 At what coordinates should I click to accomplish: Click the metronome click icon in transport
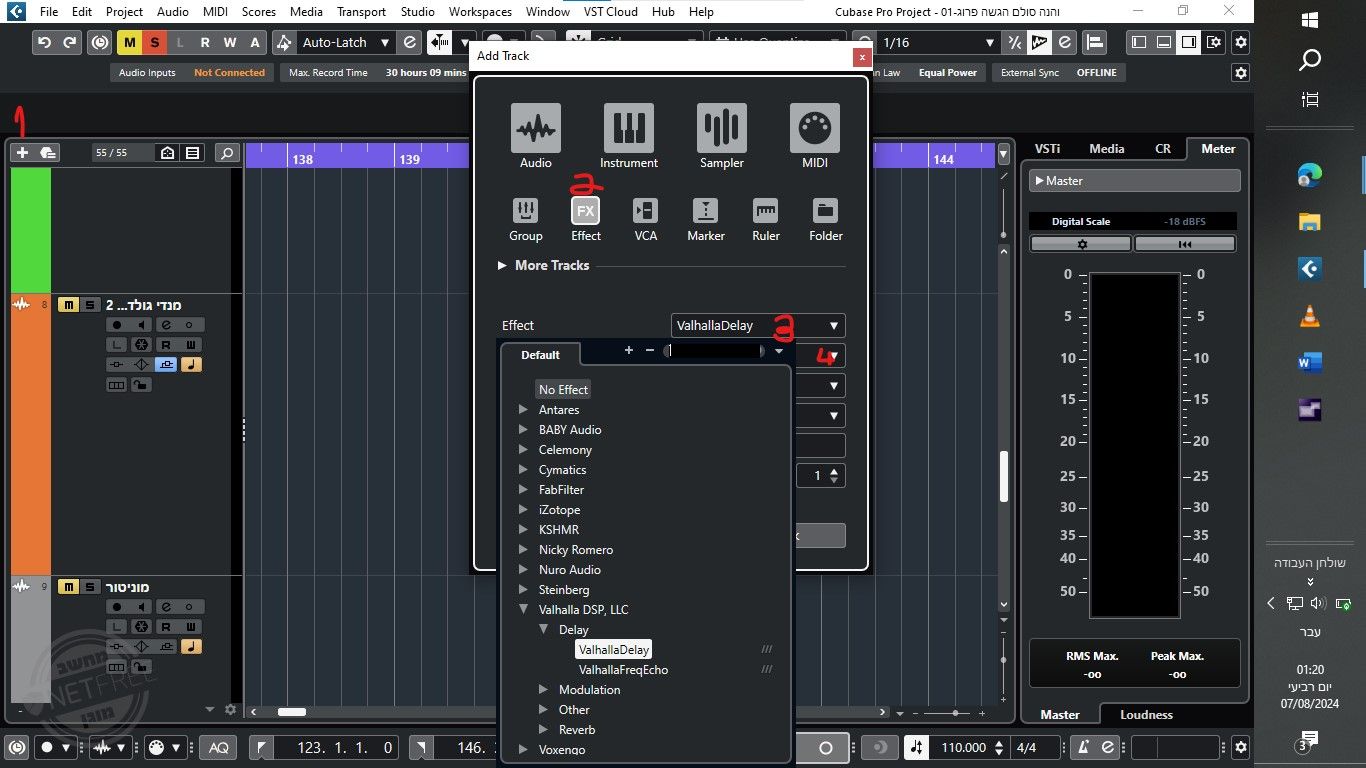coord(1081,747)
